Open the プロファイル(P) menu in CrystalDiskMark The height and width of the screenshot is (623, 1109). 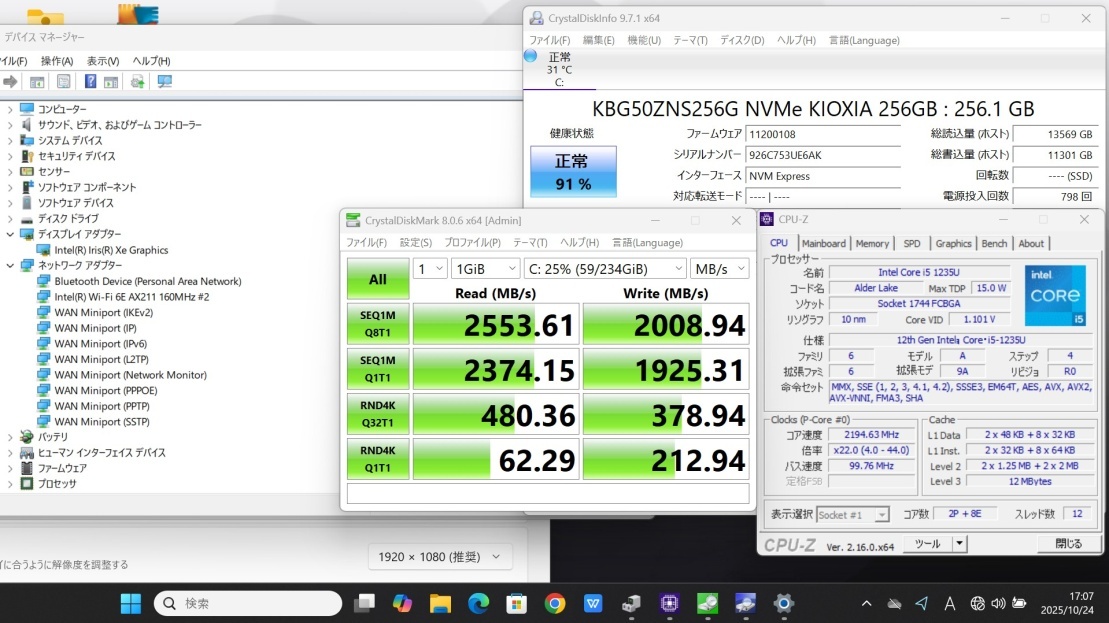click(472, 242)
